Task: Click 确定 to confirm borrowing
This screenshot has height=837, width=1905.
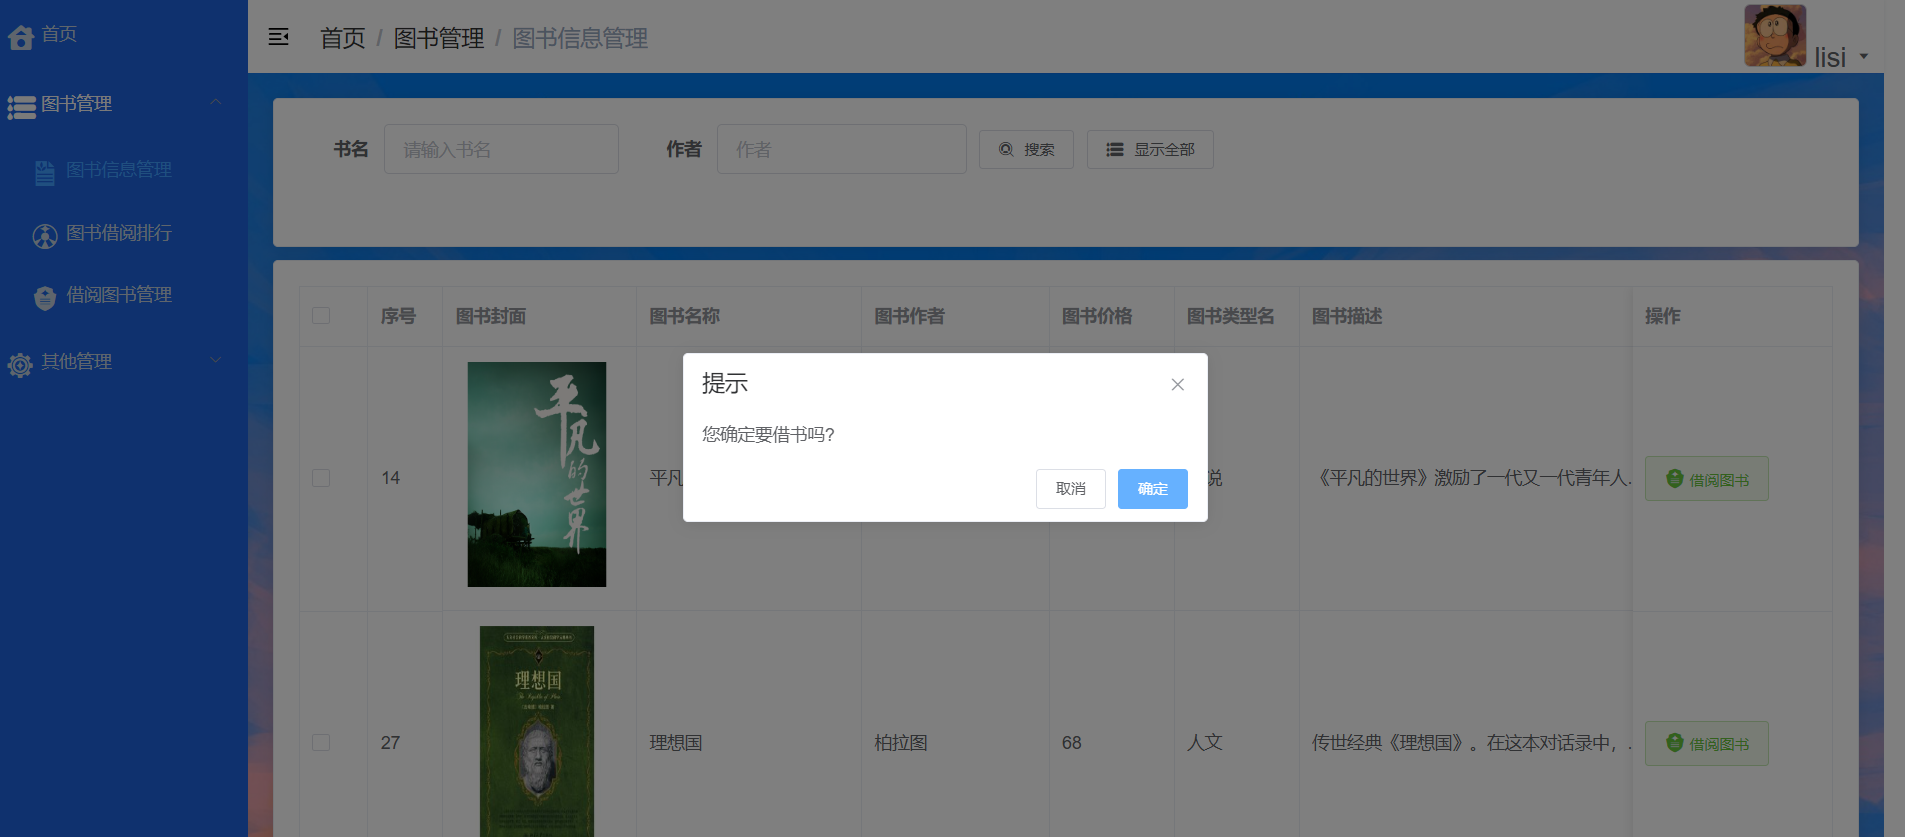Action: 1153,489
